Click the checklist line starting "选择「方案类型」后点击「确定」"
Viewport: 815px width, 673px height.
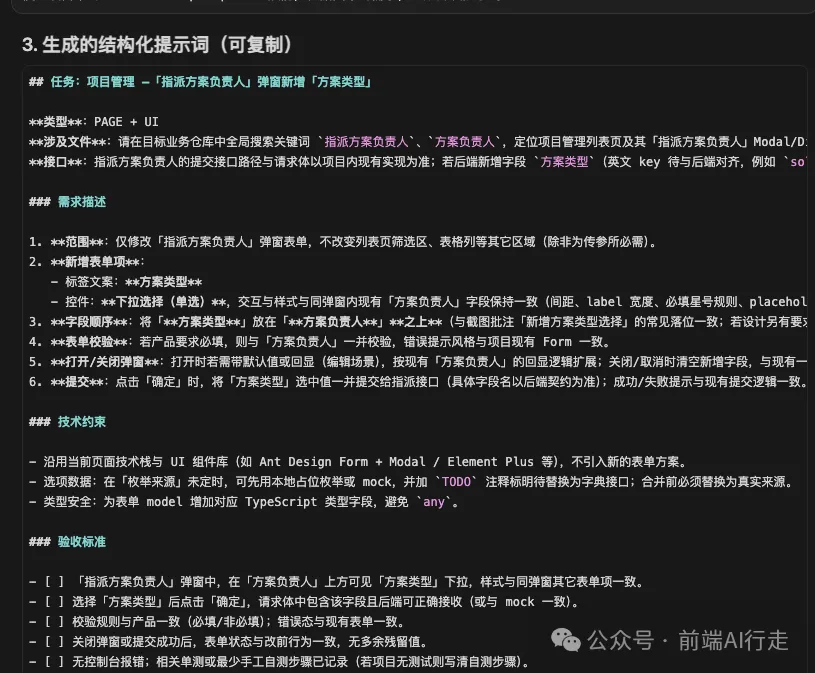pos(305,602)
